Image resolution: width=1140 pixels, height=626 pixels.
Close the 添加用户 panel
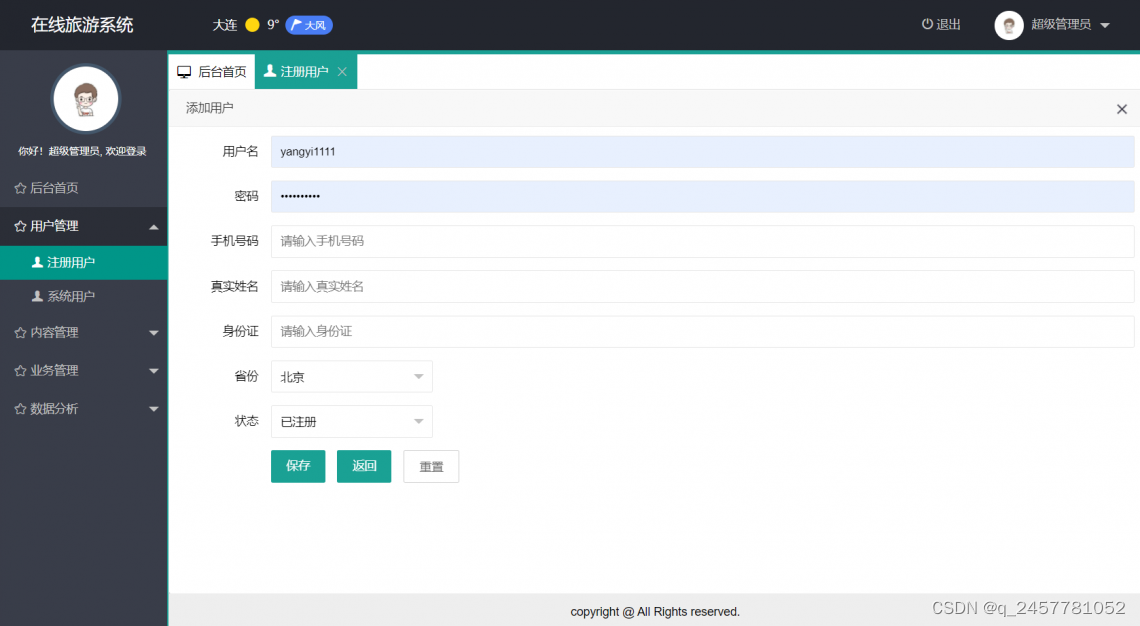[x=1122, y=109]
